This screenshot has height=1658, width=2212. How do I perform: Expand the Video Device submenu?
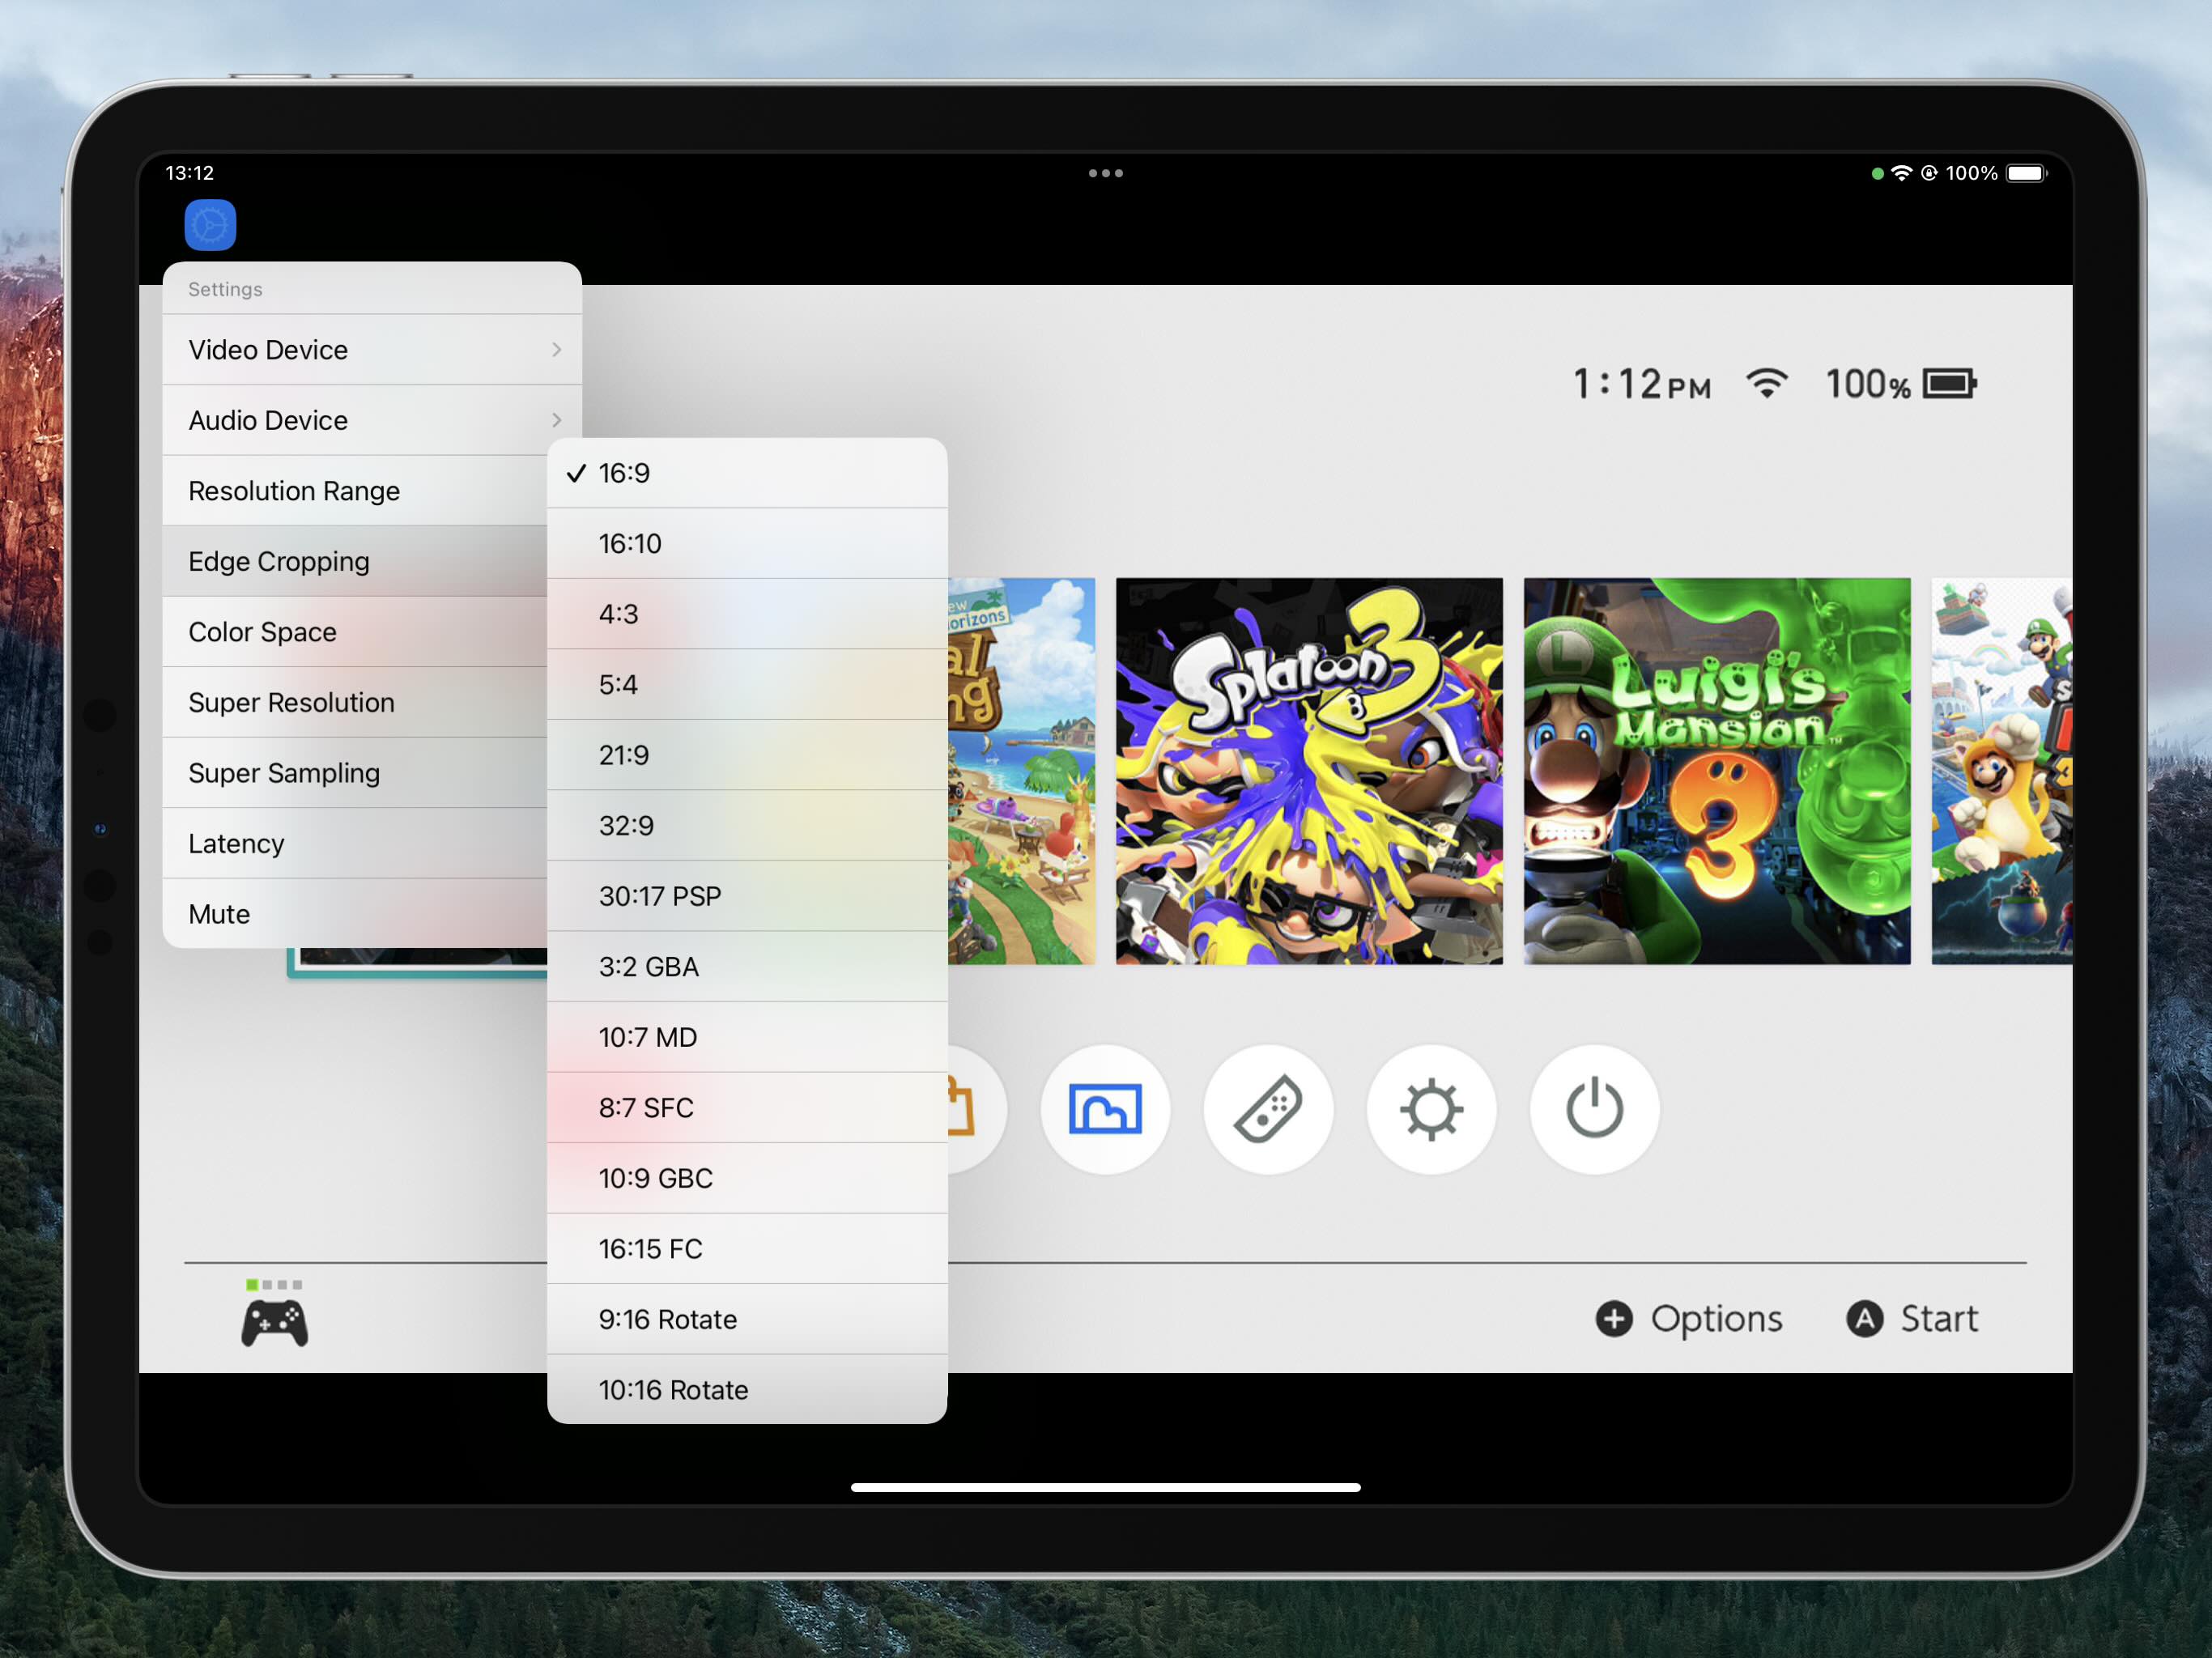tap(372, 350)
